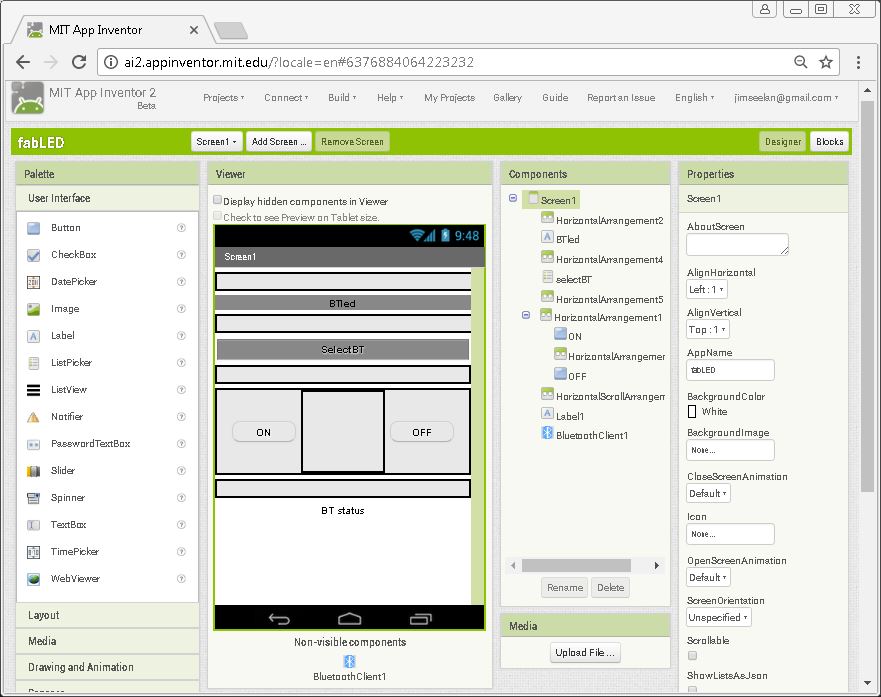Open the OpenScreenAnimation dropdown

coord(708,577)
